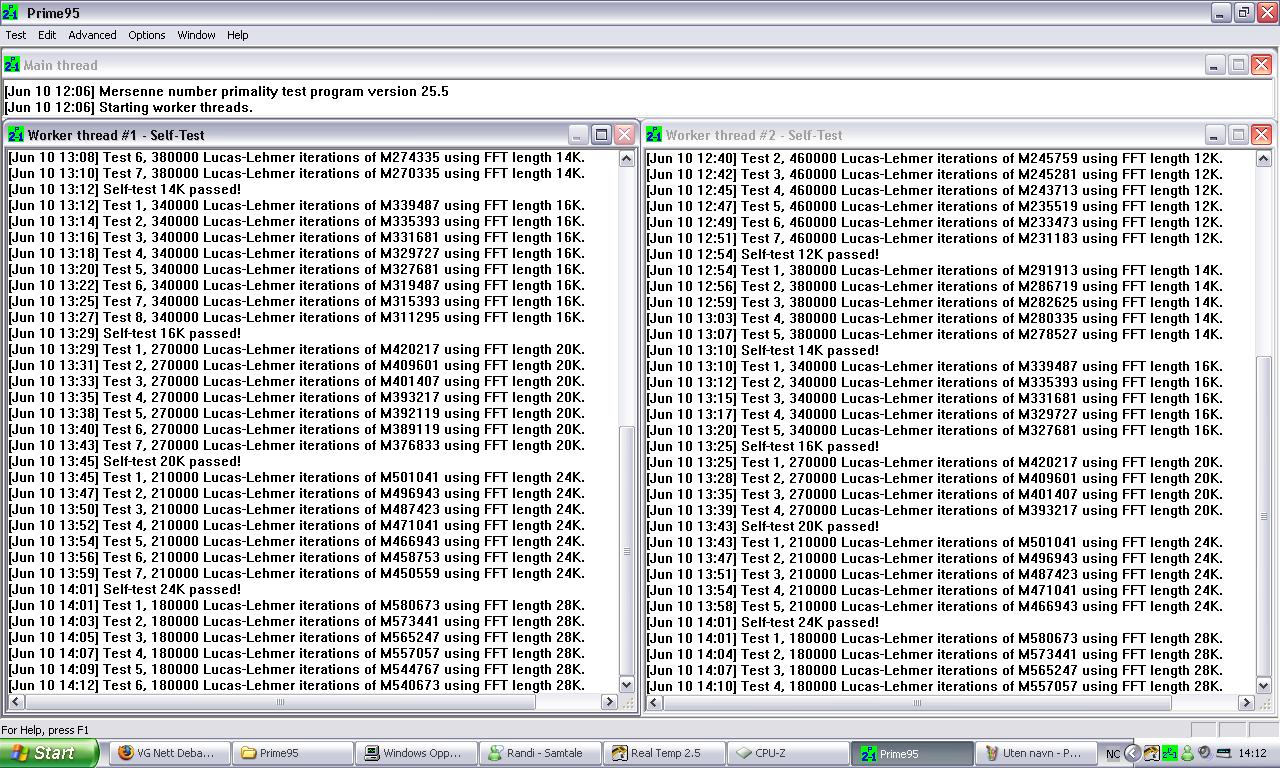Click 'Self-test 24K passed!' in Worker thread #2
Screen dimensions: 1280x768
tap(763, 622)
